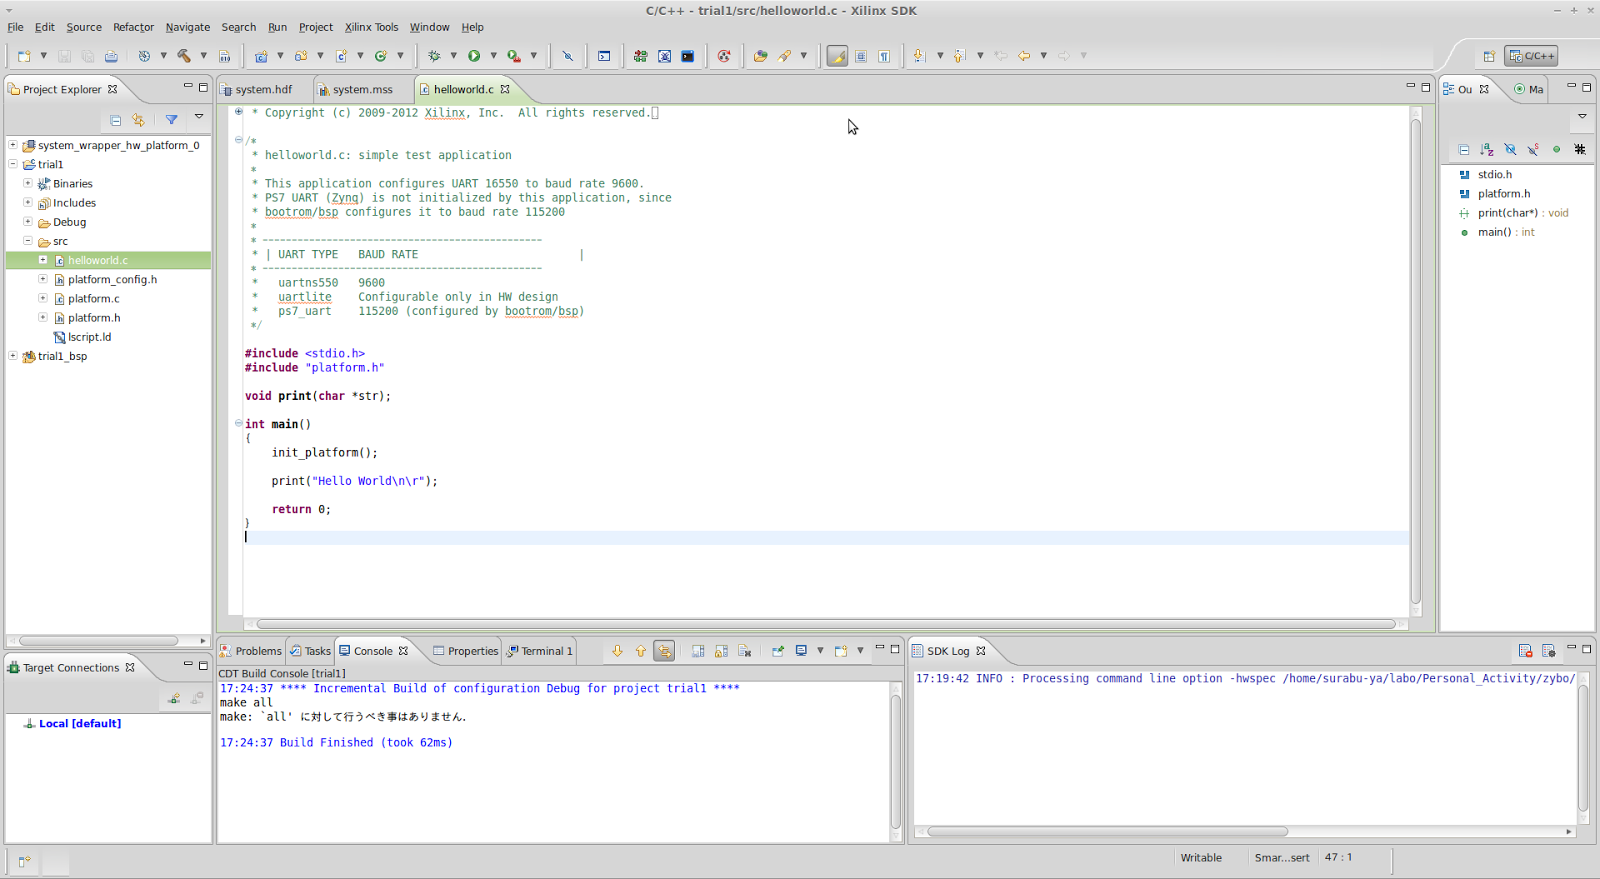
Task: Collapse the src folder node
Action: click(28, 241)
